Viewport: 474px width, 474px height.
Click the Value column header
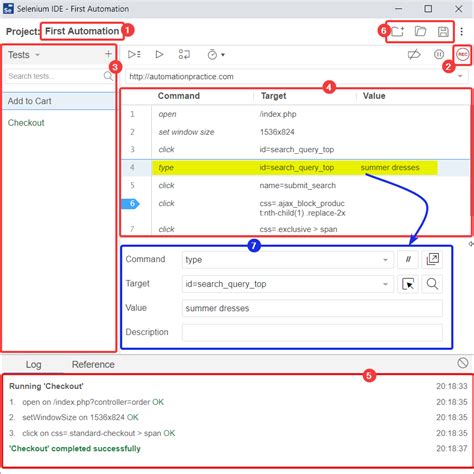pos(374,96)
